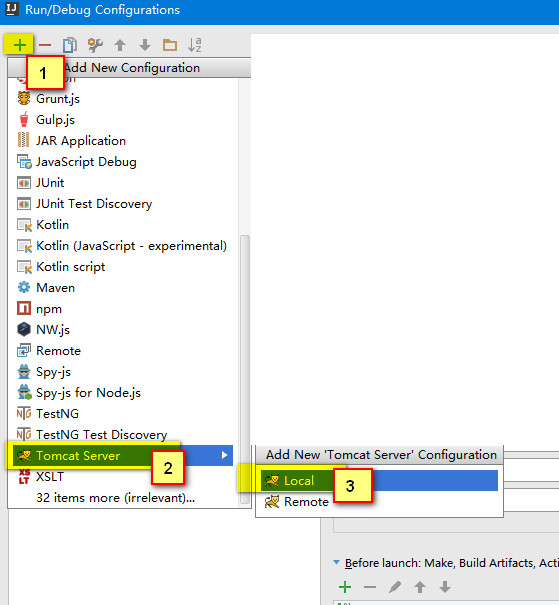Click the Move Down arrow in the top toolbar
Screen dimensions: 559x605
click(x=145, y=45)
